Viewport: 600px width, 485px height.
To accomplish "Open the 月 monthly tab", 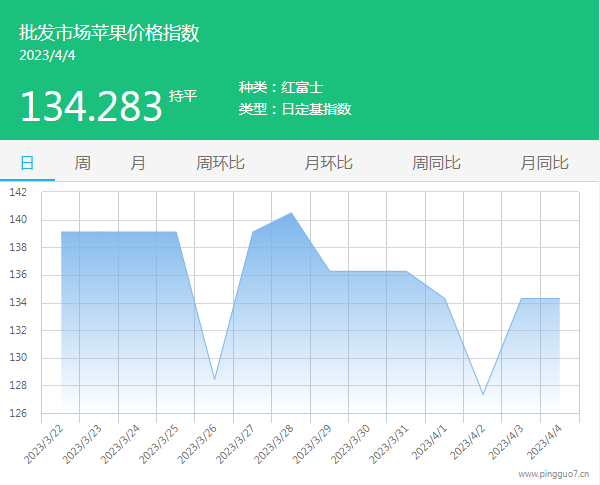I will [138, 163].
